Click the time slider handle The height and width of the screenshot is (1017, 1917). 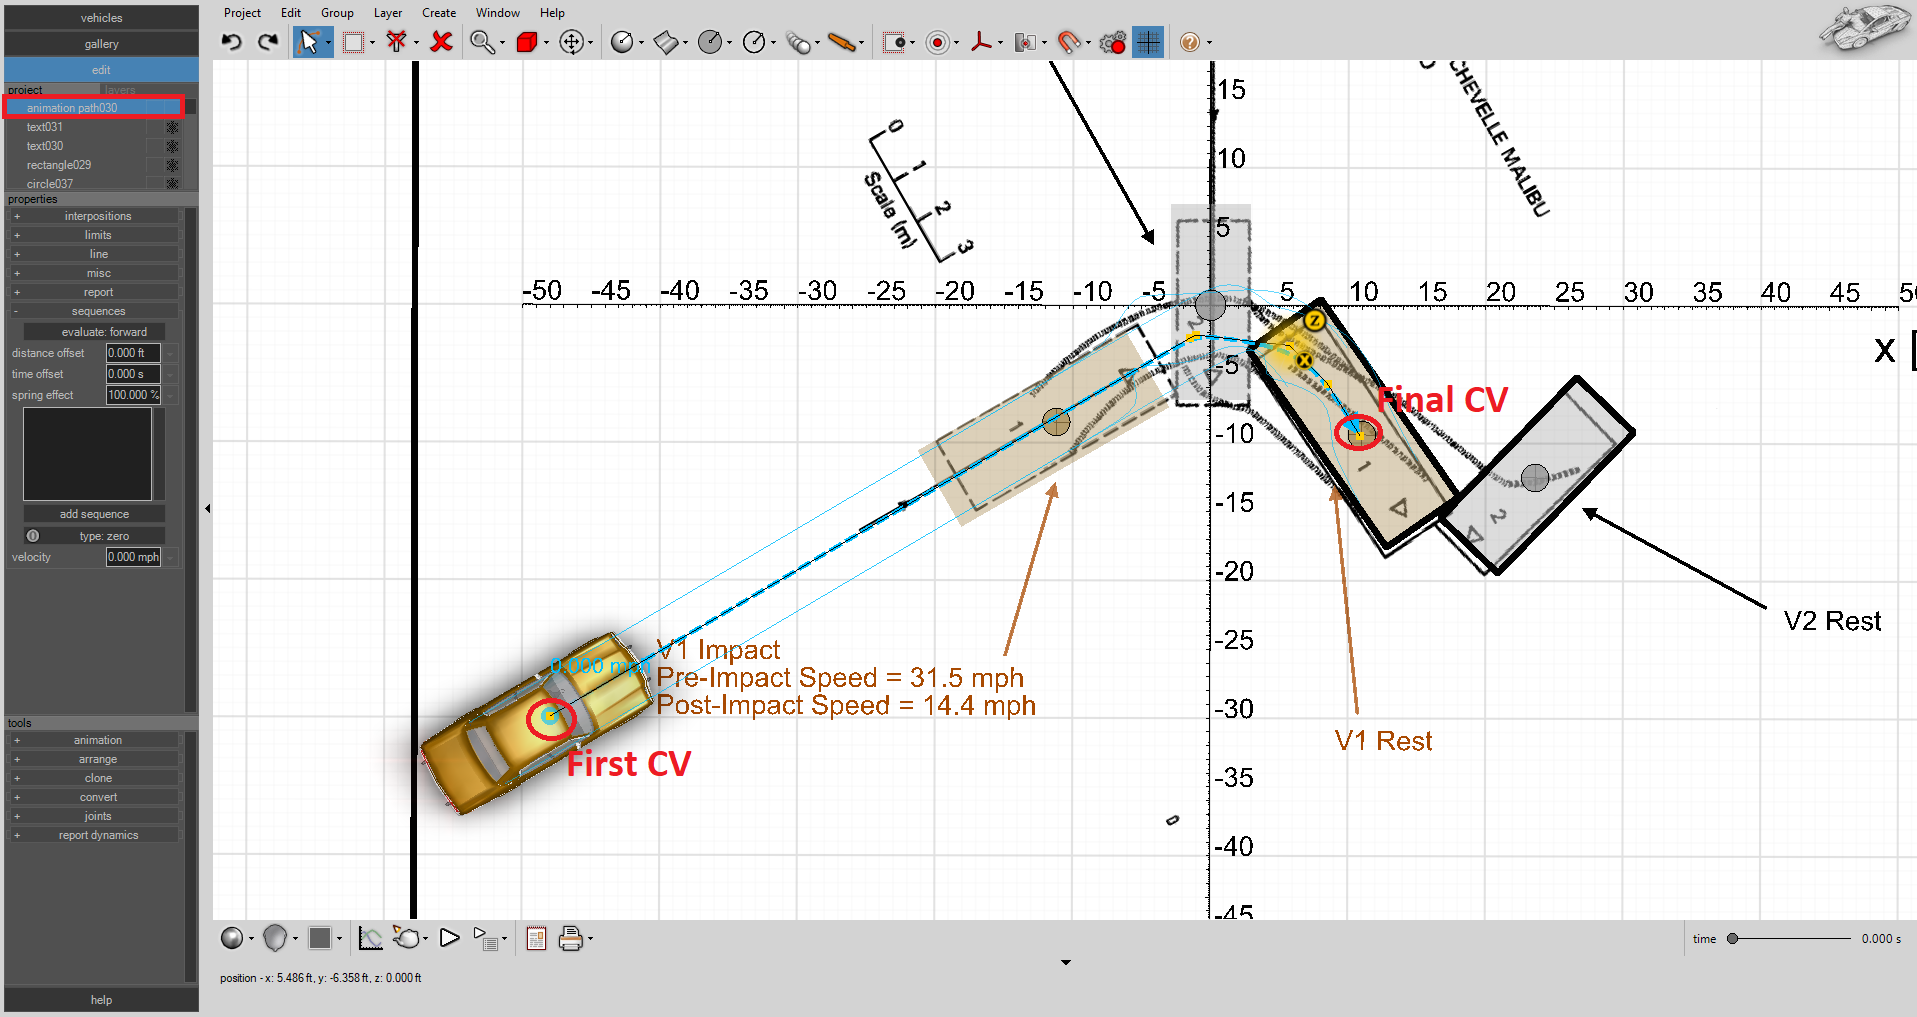coord(1733,939)
